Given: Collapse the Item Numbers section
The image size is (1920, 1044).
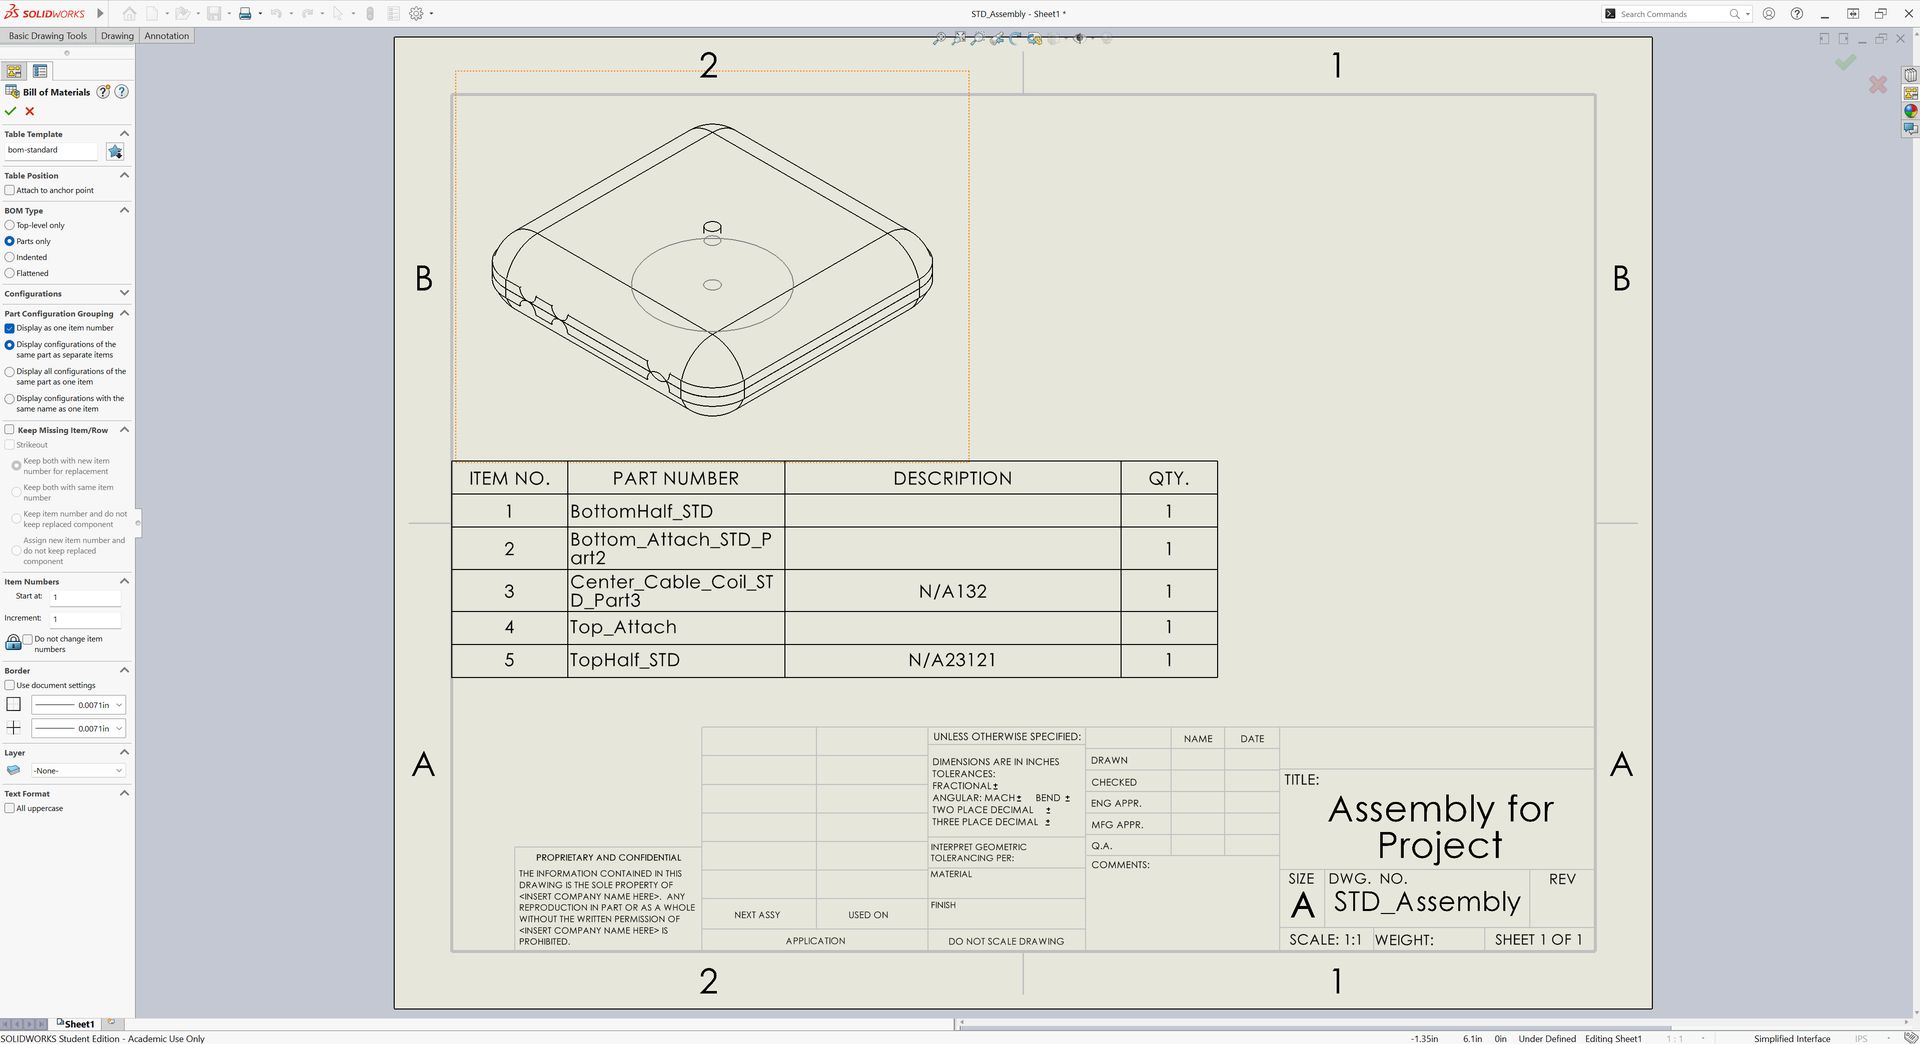Looking at the screenshot, I should point(124,581).
